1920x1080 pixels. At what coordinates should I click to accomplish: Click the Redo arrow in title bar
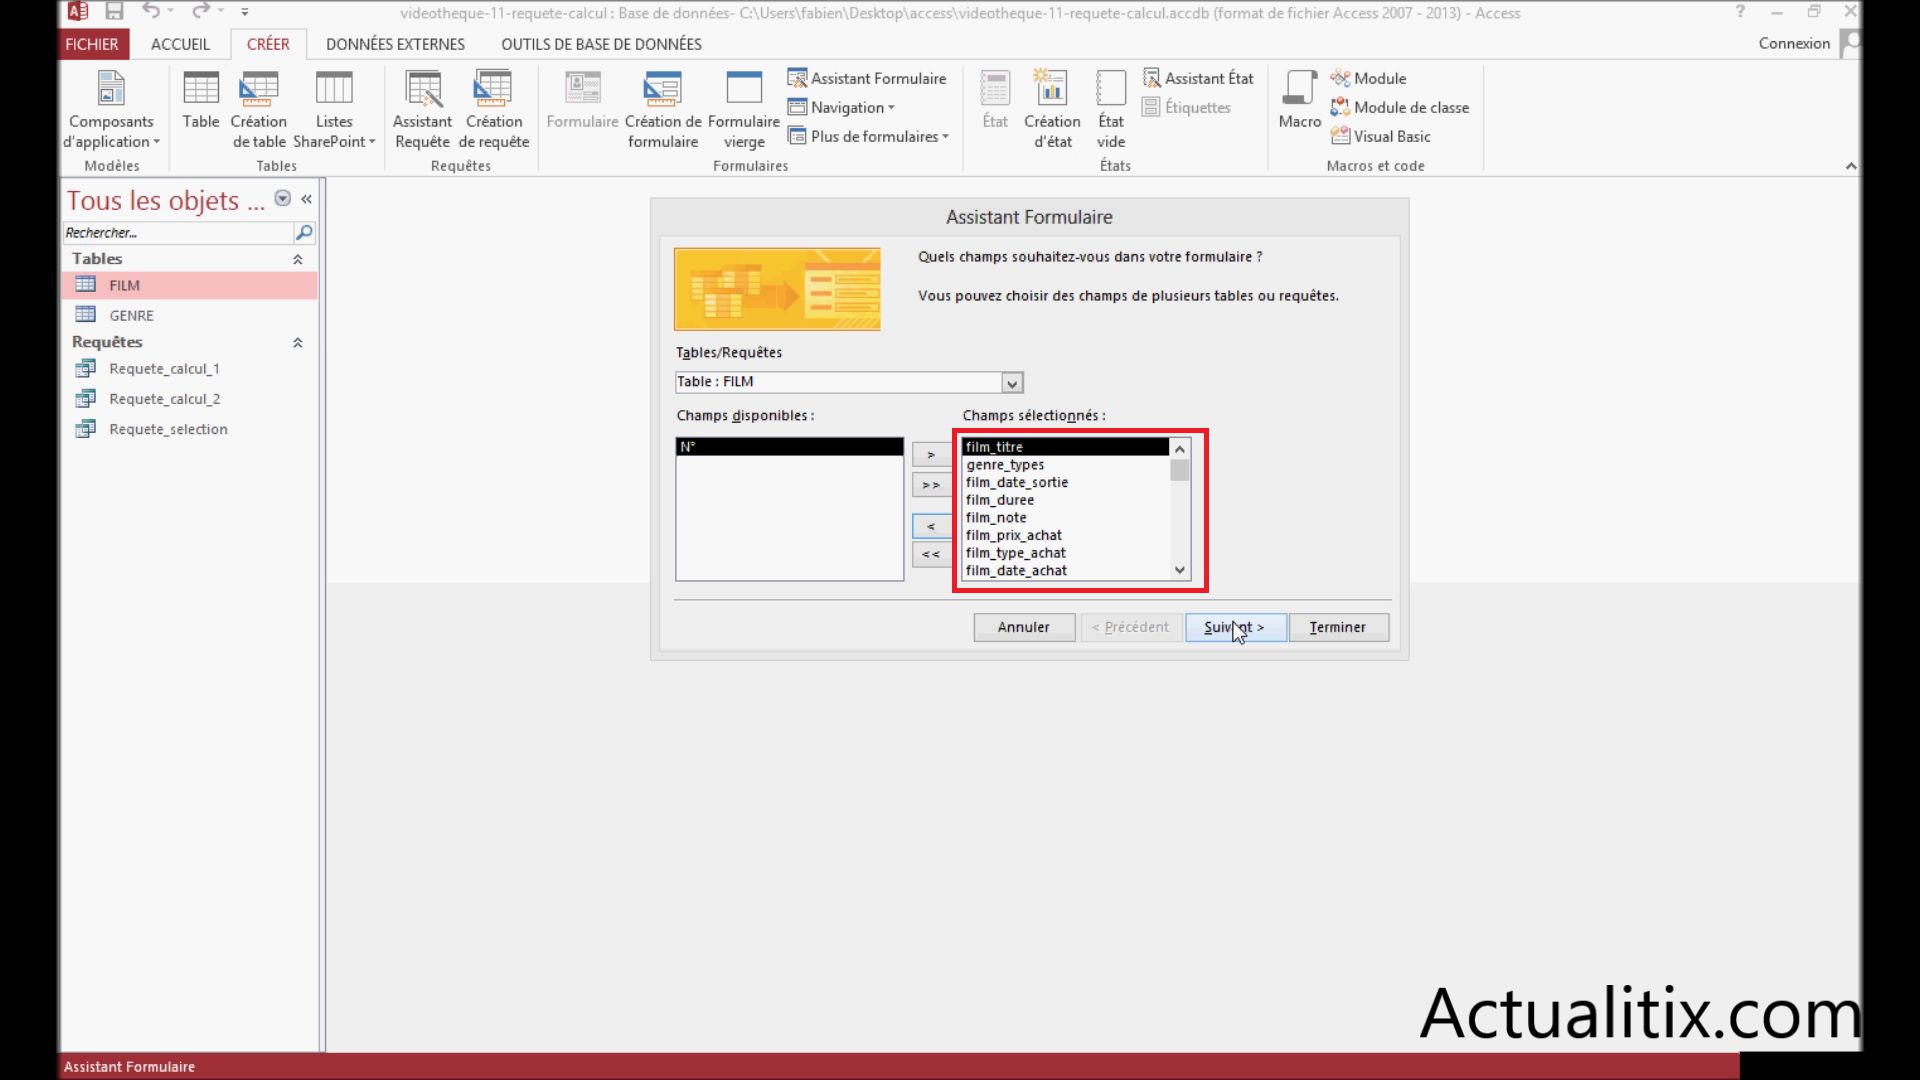[x=200, y=12]
